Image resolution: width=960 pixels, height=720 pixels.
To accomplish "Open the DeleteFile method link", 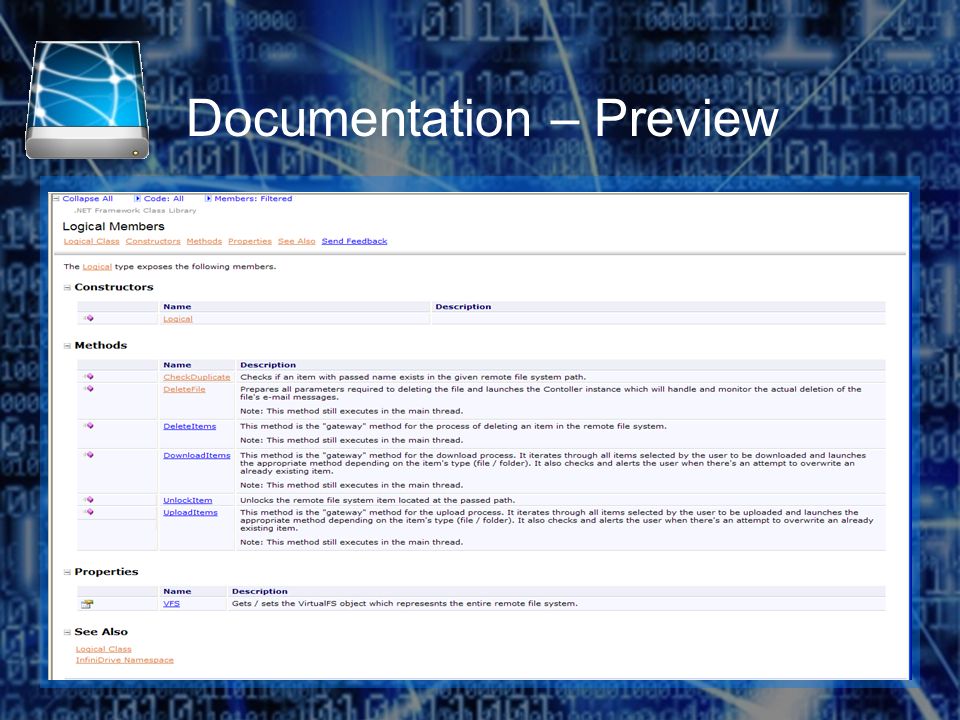I will (184, 389).
